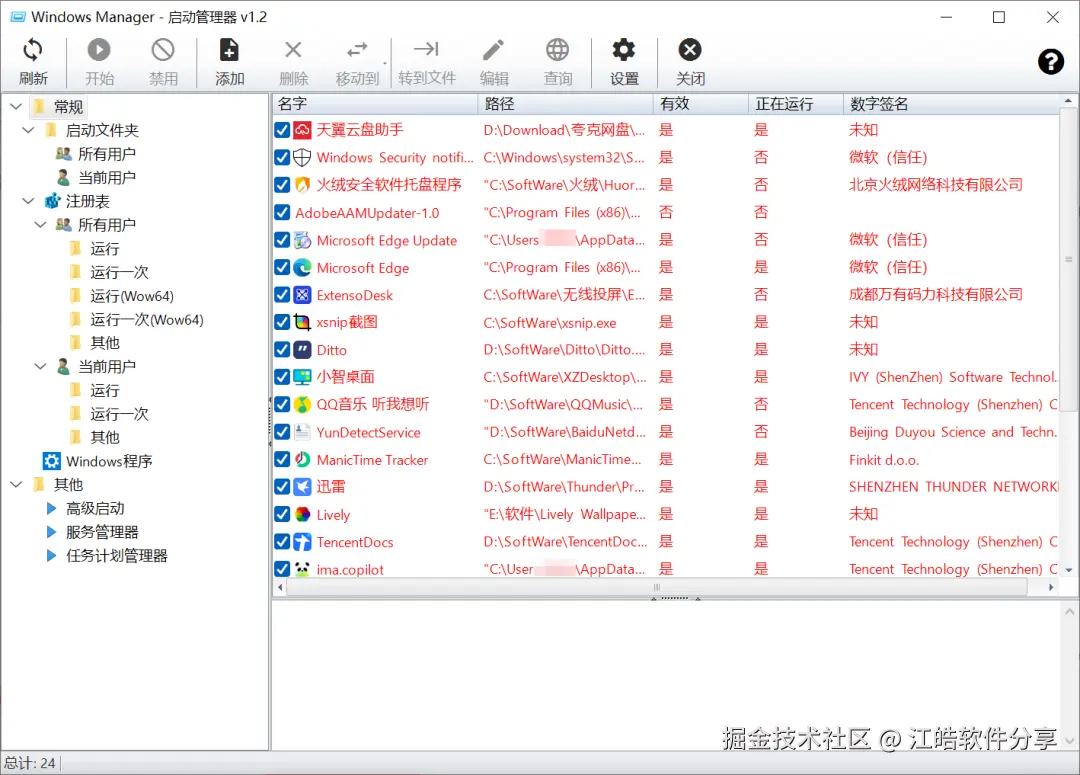Viewport: 1080px width, 775px height.
Task: Uncheck Windows Security notification checkbox
Action: coord(282,158)
